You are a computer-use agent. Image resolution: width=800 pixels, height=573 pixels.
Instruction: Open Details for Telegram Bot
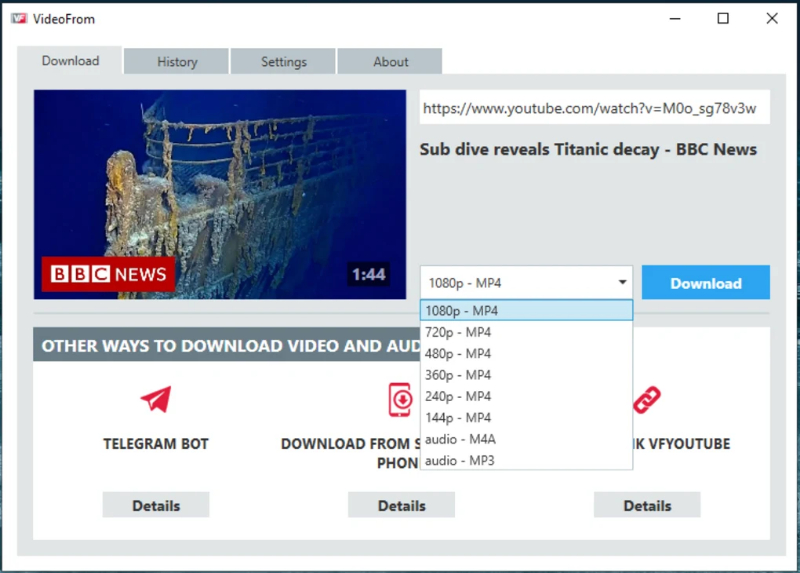click(x=156, y=505)
